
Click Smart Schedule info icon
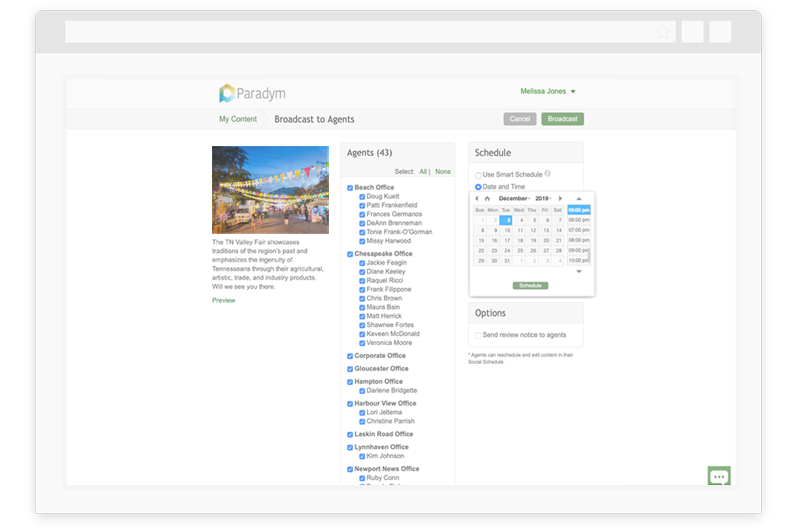coord(547,174)
